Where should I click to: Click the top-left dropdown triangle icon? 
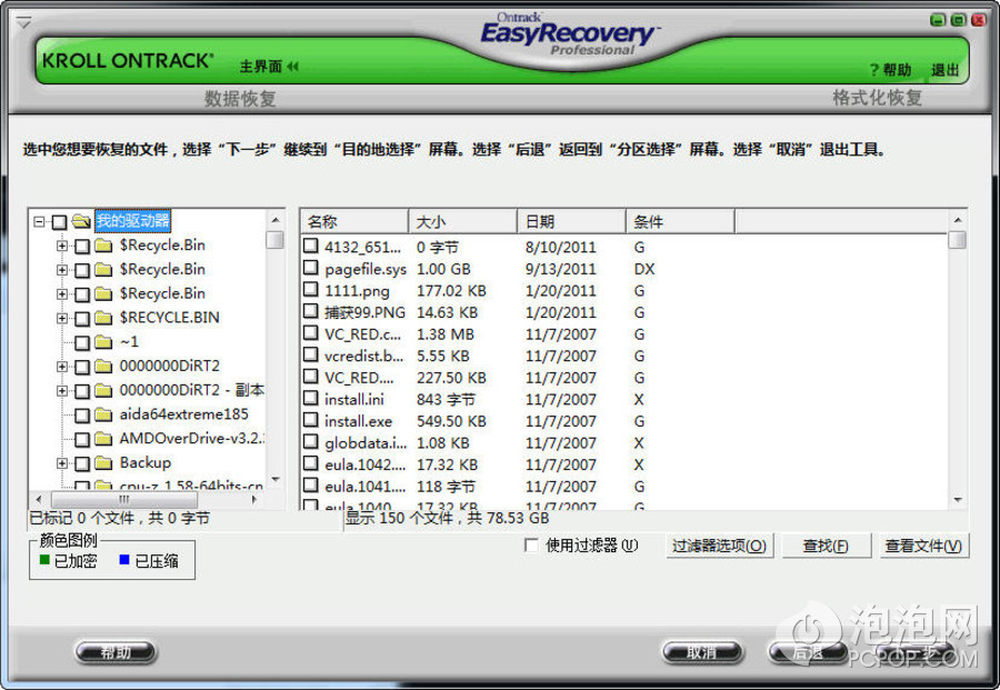24,23
